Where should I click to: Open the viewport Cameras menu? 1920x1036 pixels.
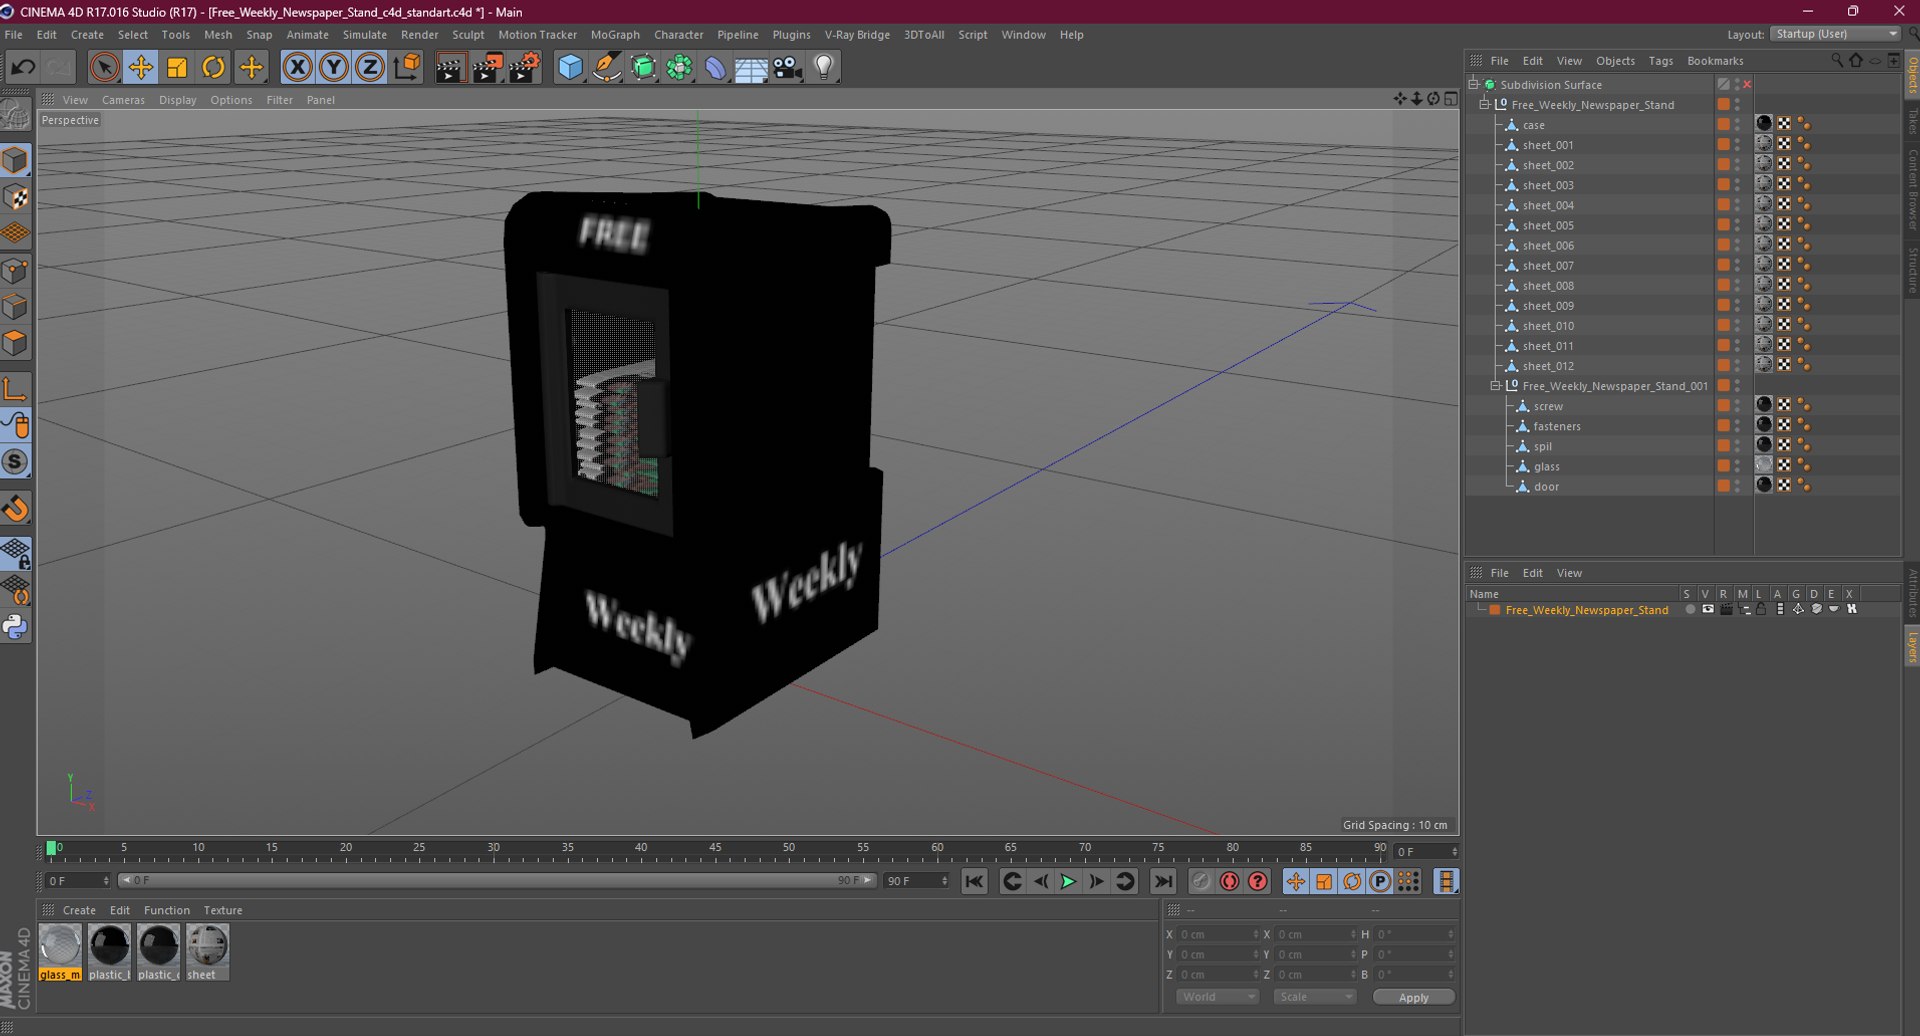coord(123,100)
